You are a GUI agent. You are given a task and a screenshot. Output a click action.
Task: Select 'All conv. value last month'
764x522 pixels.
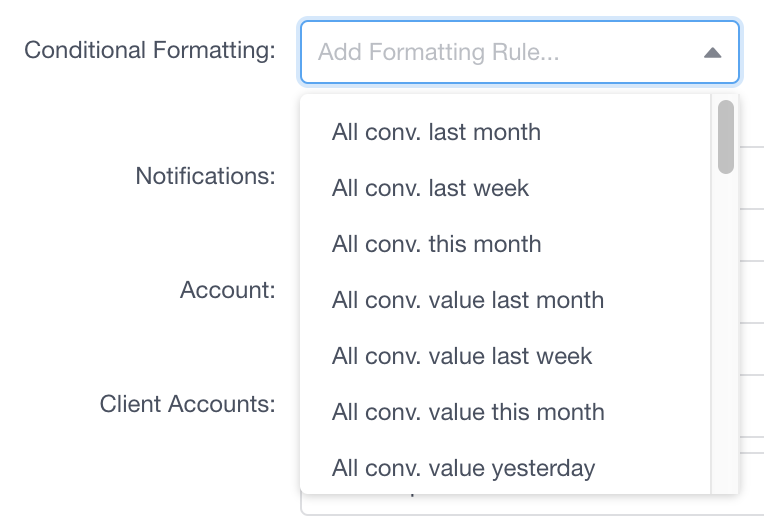pyautogui.click(x=467, y=300)
